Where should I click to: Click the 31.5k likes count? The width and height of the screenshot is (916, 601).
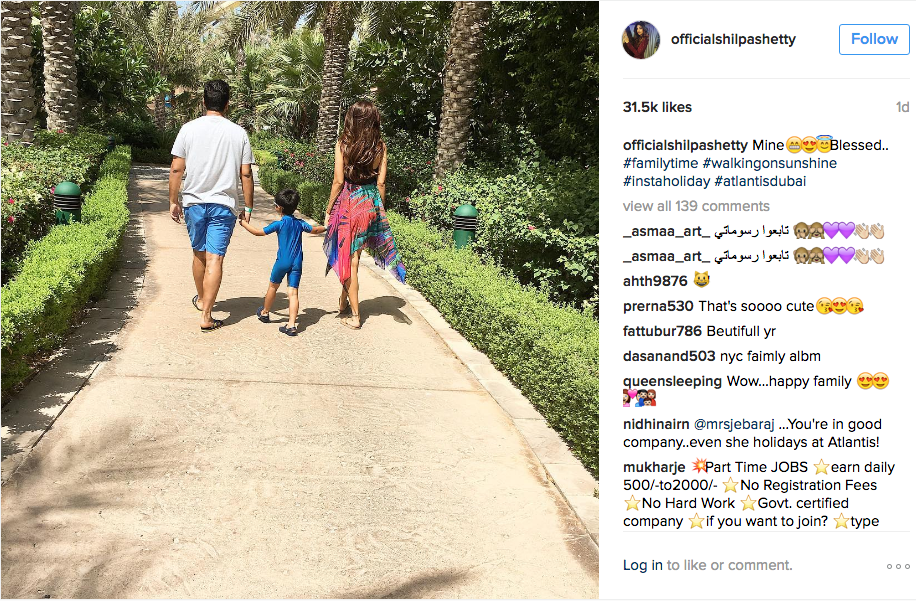(x=657, y=107)
